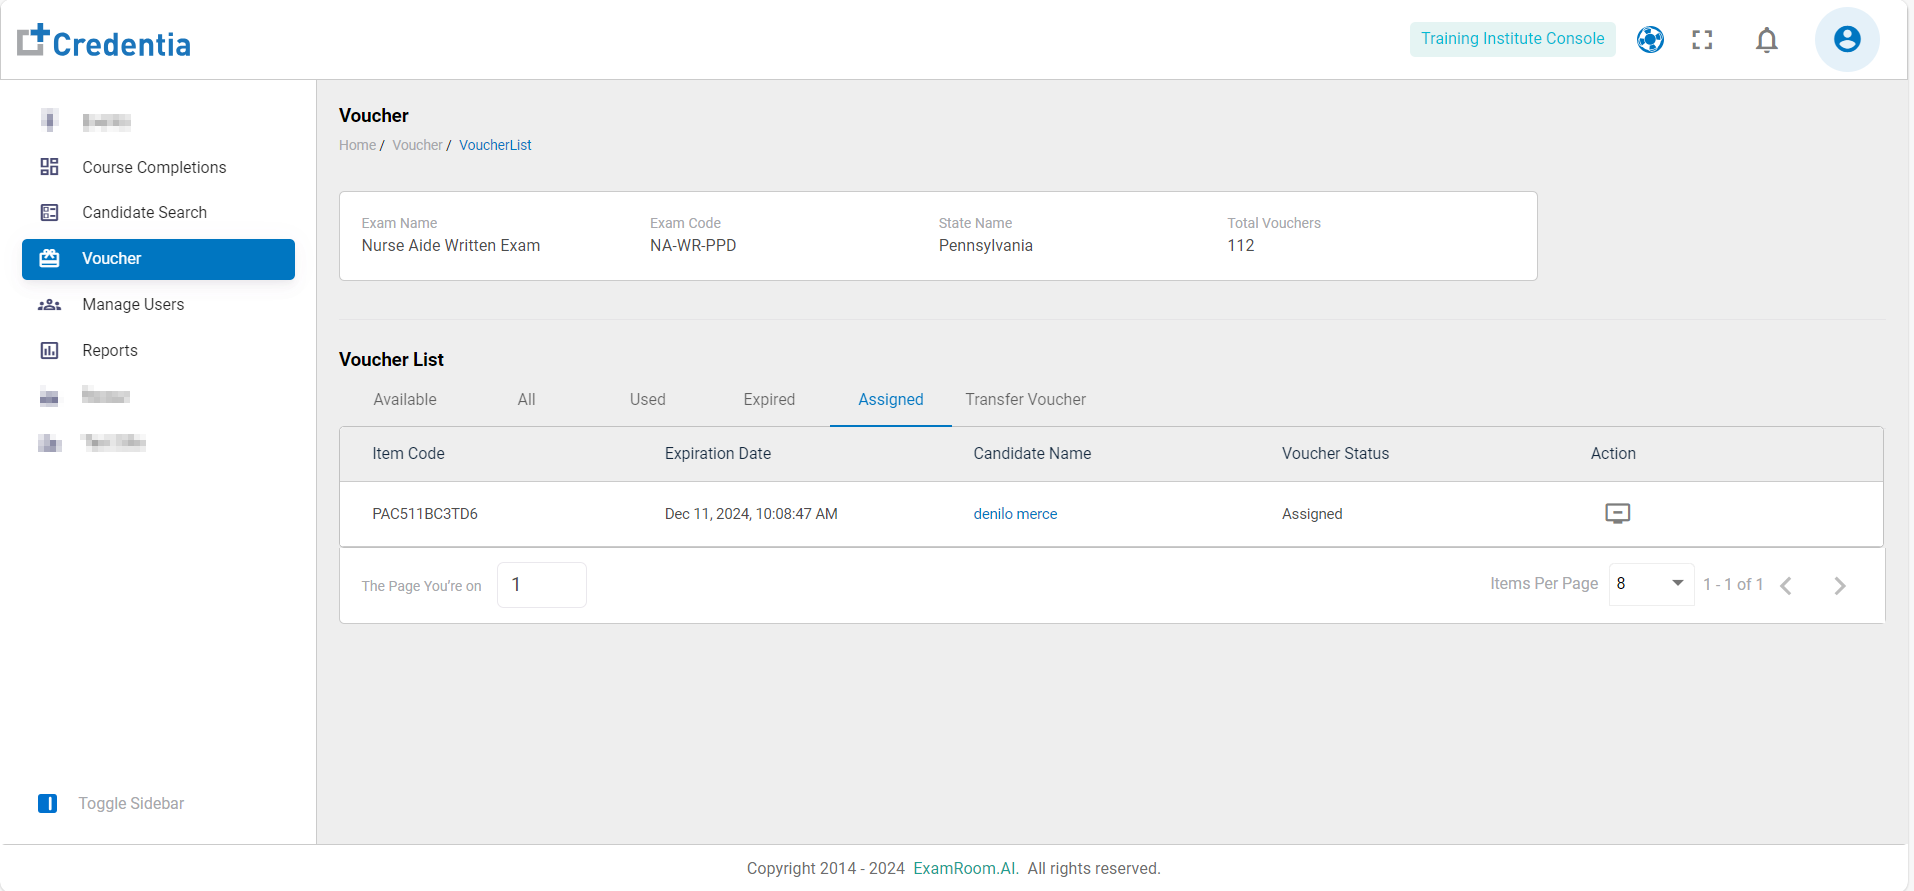The image size is (1914, 891).
Task: Go to the next page arrow
Action: [x=1840, y=586]
